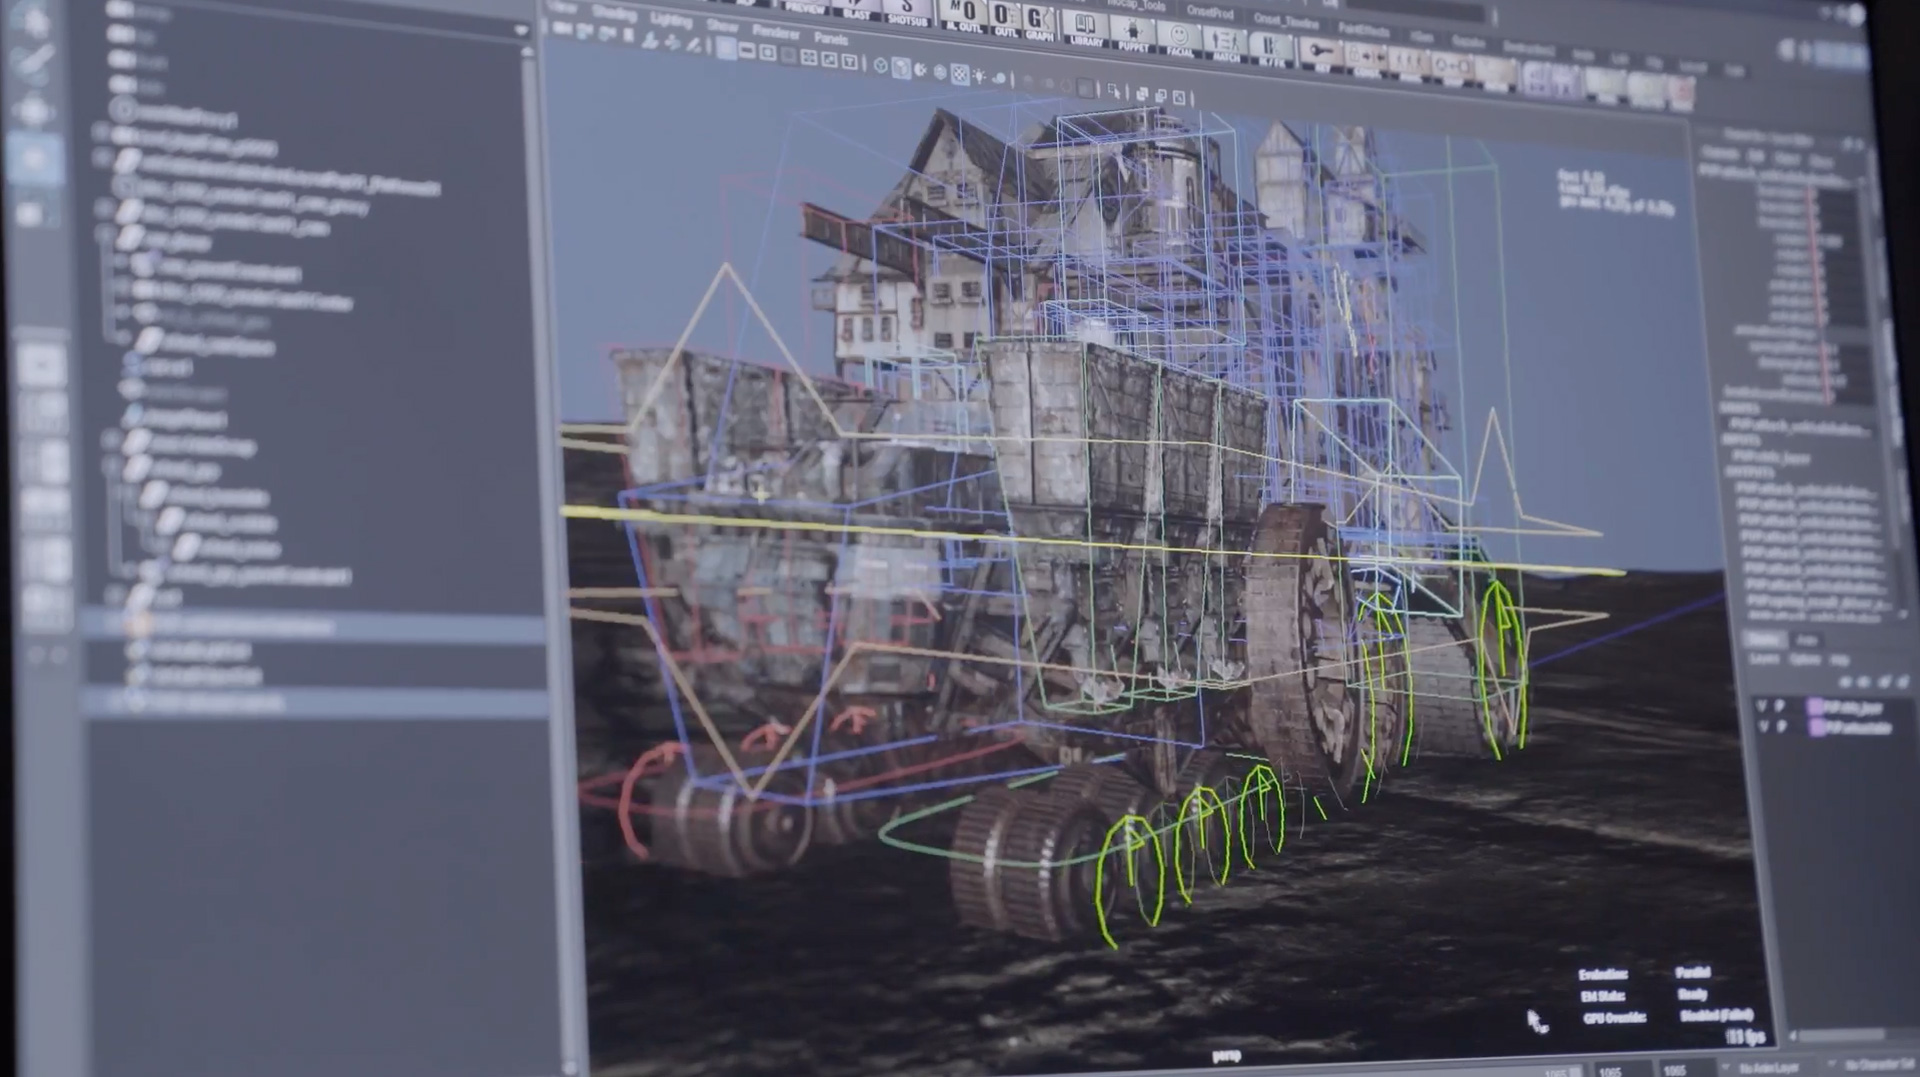Click the top display layer purple color swatch
The width and height of the screenshot is (1920, 1077).
pos(1814,706)
